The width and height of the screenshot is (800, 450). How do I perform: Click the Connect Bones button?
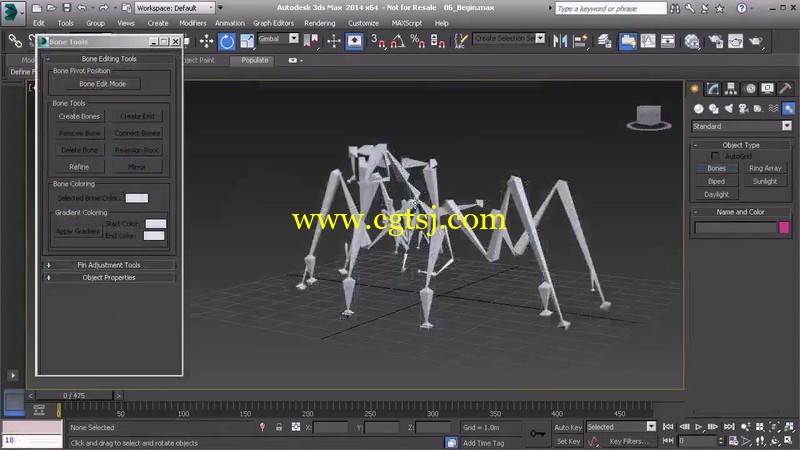tap(137, 133)
